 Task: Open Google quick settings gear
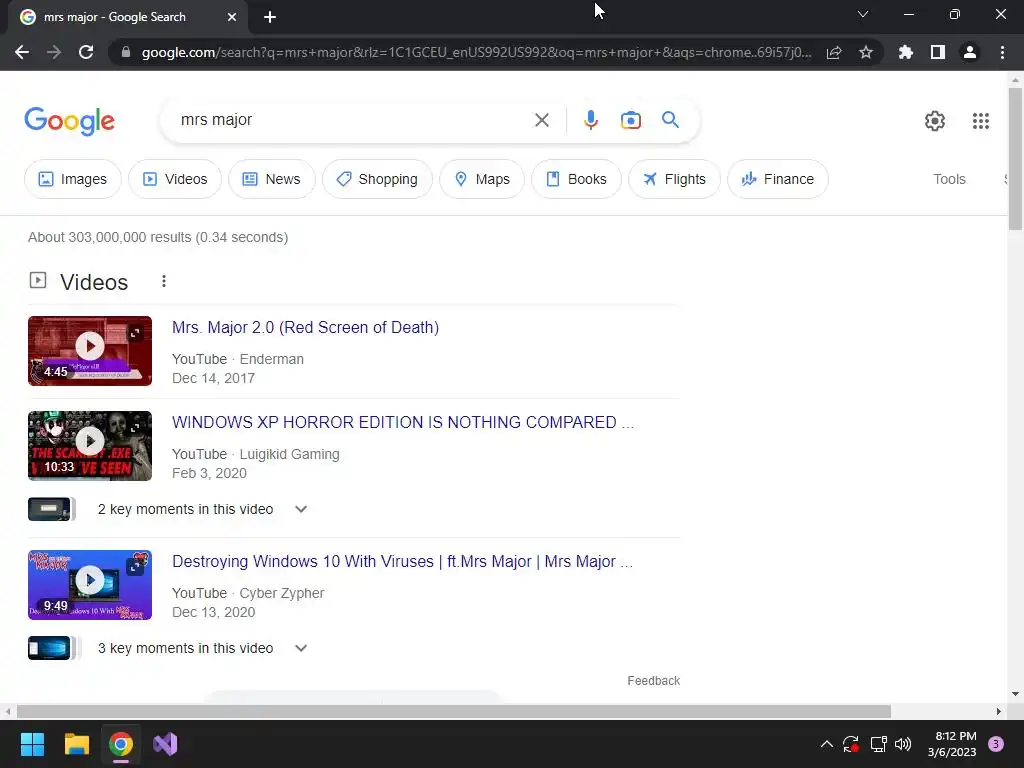pos(935,121)
